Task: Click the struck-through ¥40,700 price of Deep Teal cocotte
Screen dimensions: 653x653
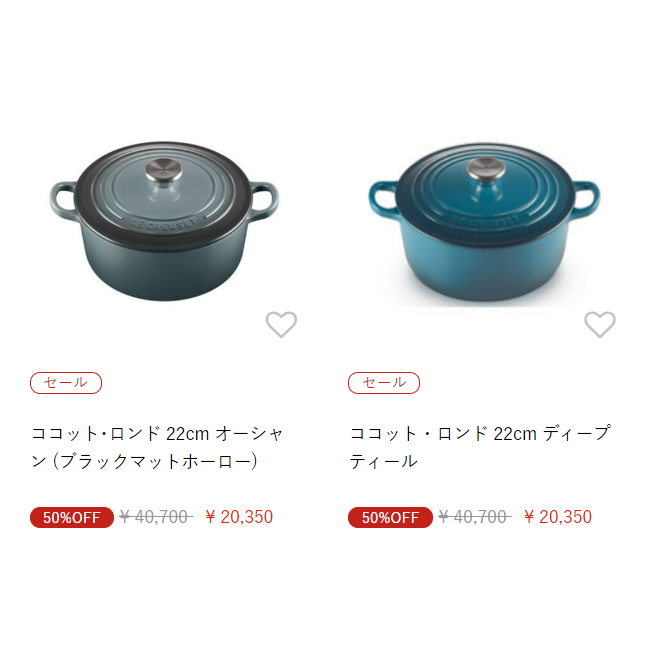Action: (475, 517)
